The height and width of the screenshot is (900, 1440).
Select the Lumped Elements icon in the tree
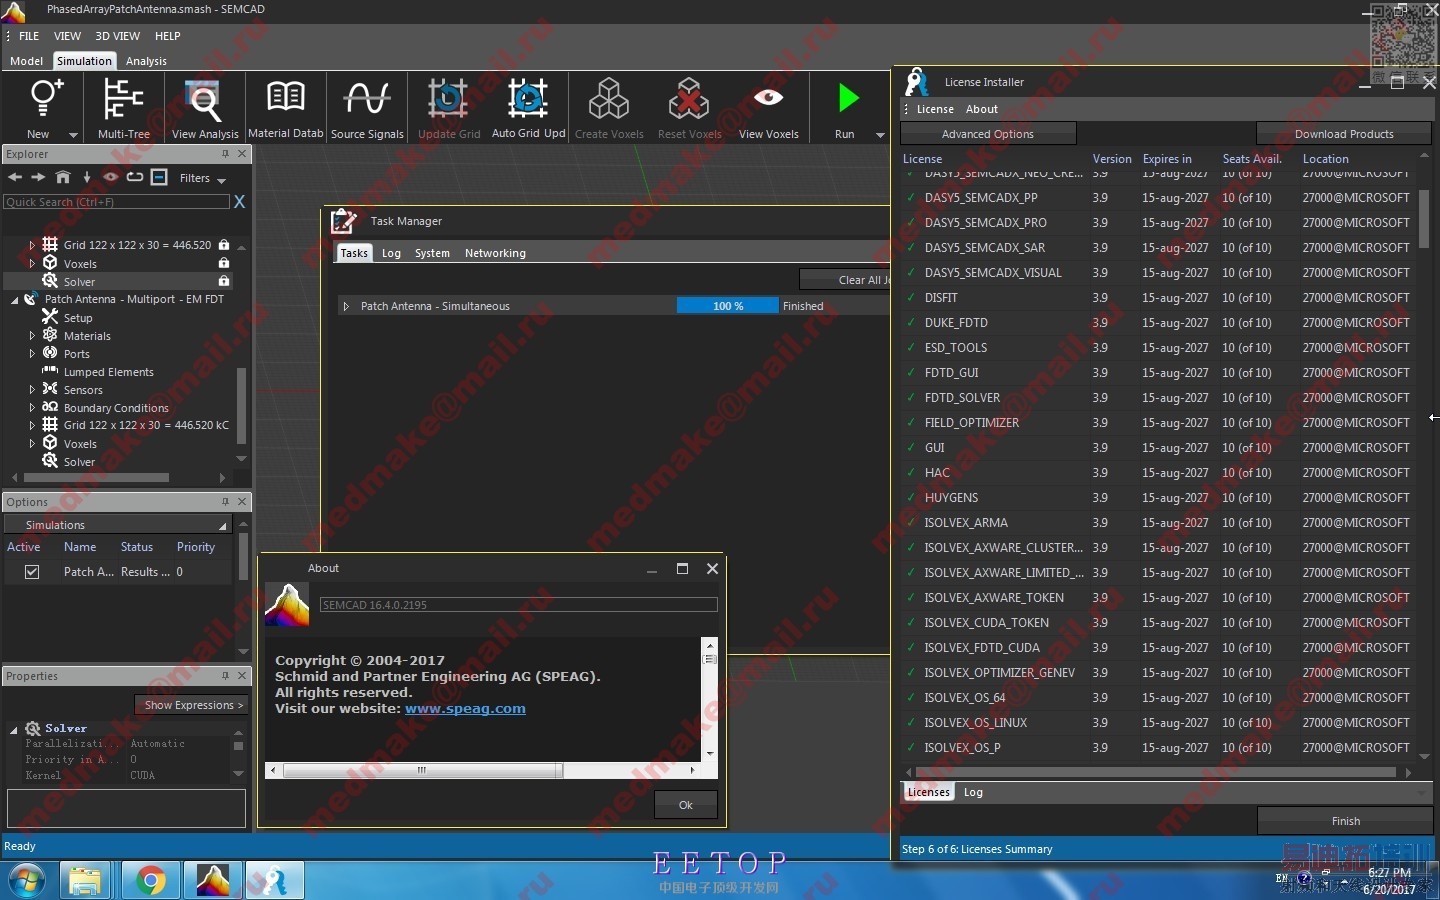coord(50,371)
